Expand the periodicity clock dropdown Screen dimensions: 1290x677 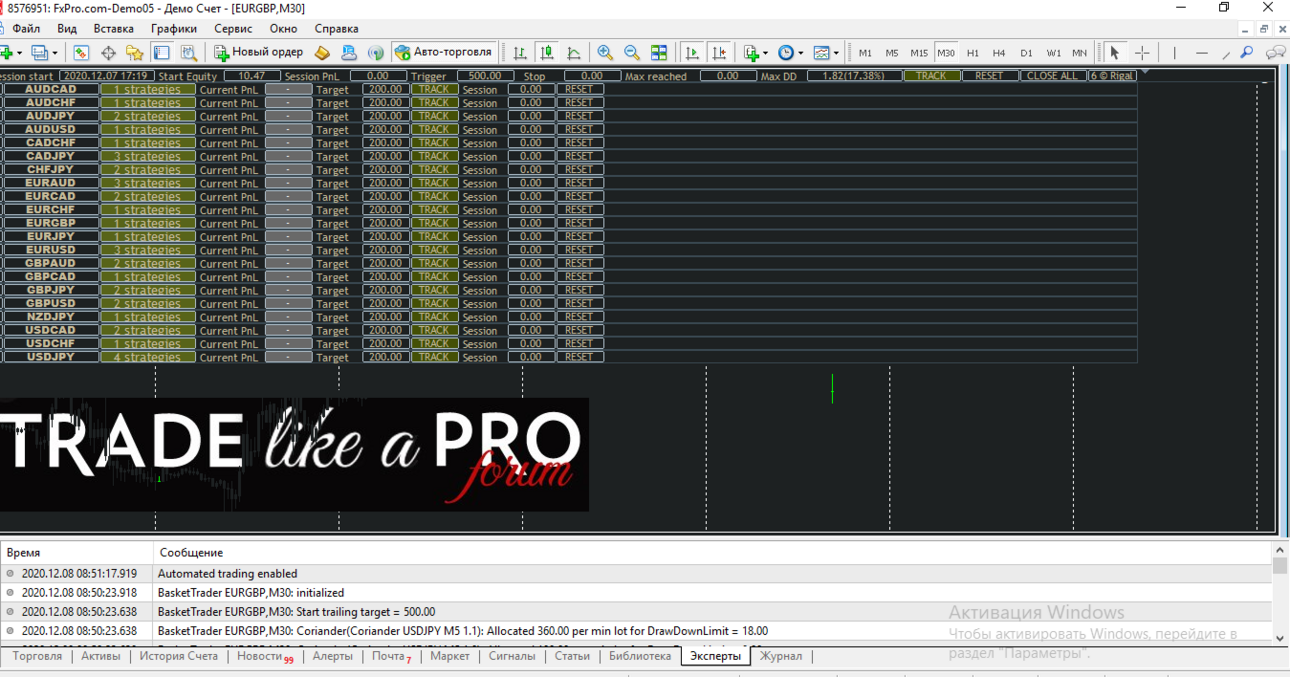pyautogui.click(x=800, y=53)
